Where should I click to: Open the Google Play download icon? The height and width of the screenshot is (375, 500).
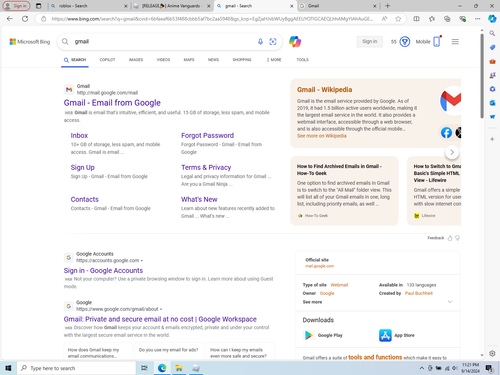pos(309,335)
